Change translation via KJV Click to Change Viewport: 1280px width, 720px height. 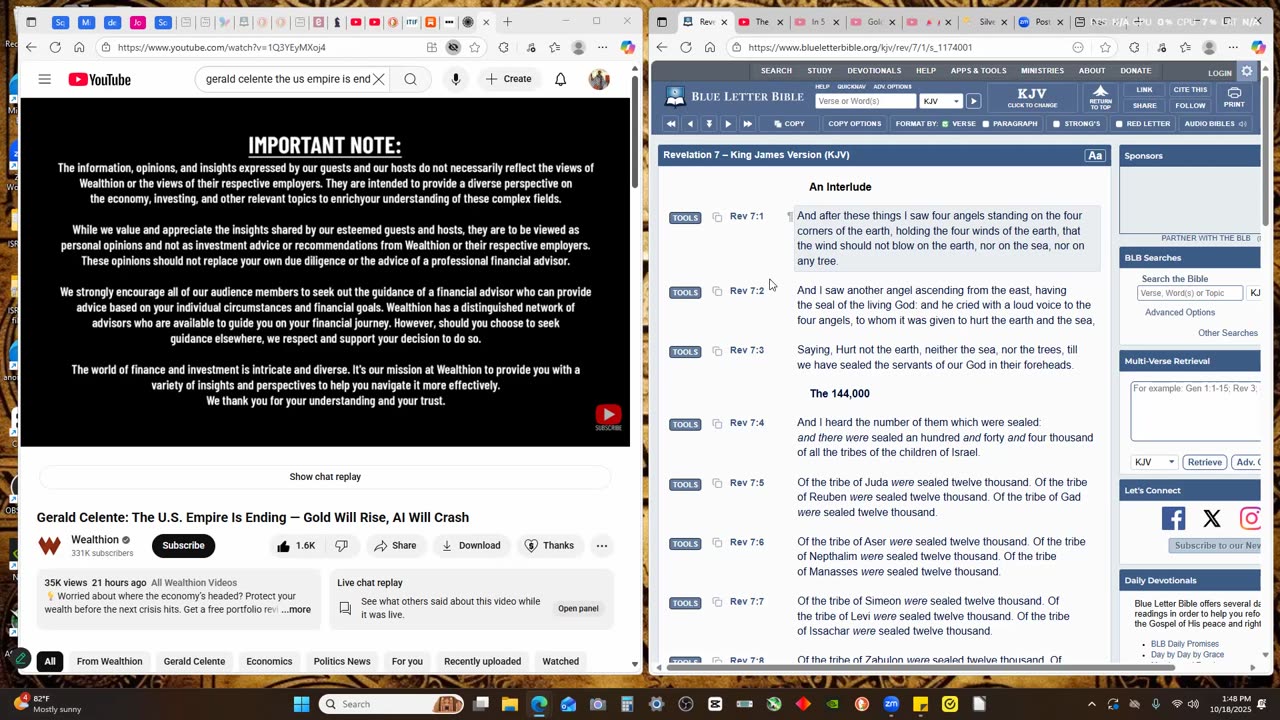pos(1032,97)
